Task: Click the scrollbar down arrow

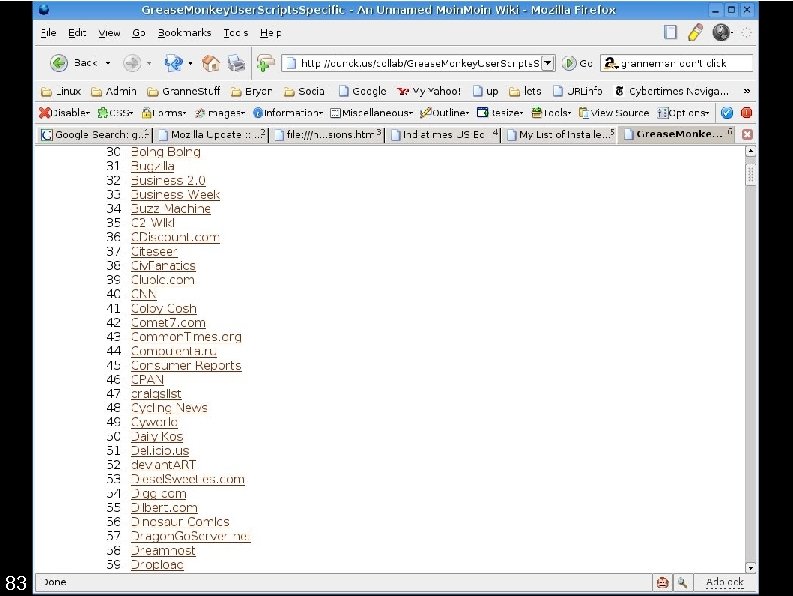Action: pos(751,568)
